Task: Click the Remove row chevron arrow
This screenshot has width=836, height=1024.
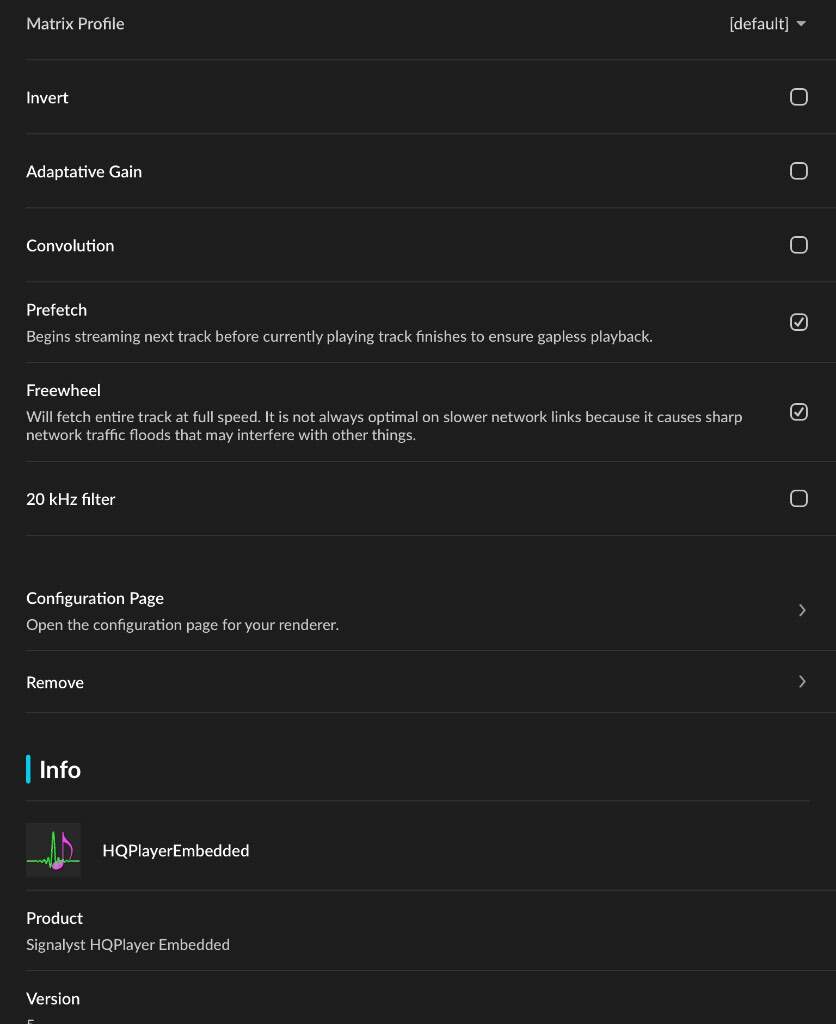Action: coord(802,682)
